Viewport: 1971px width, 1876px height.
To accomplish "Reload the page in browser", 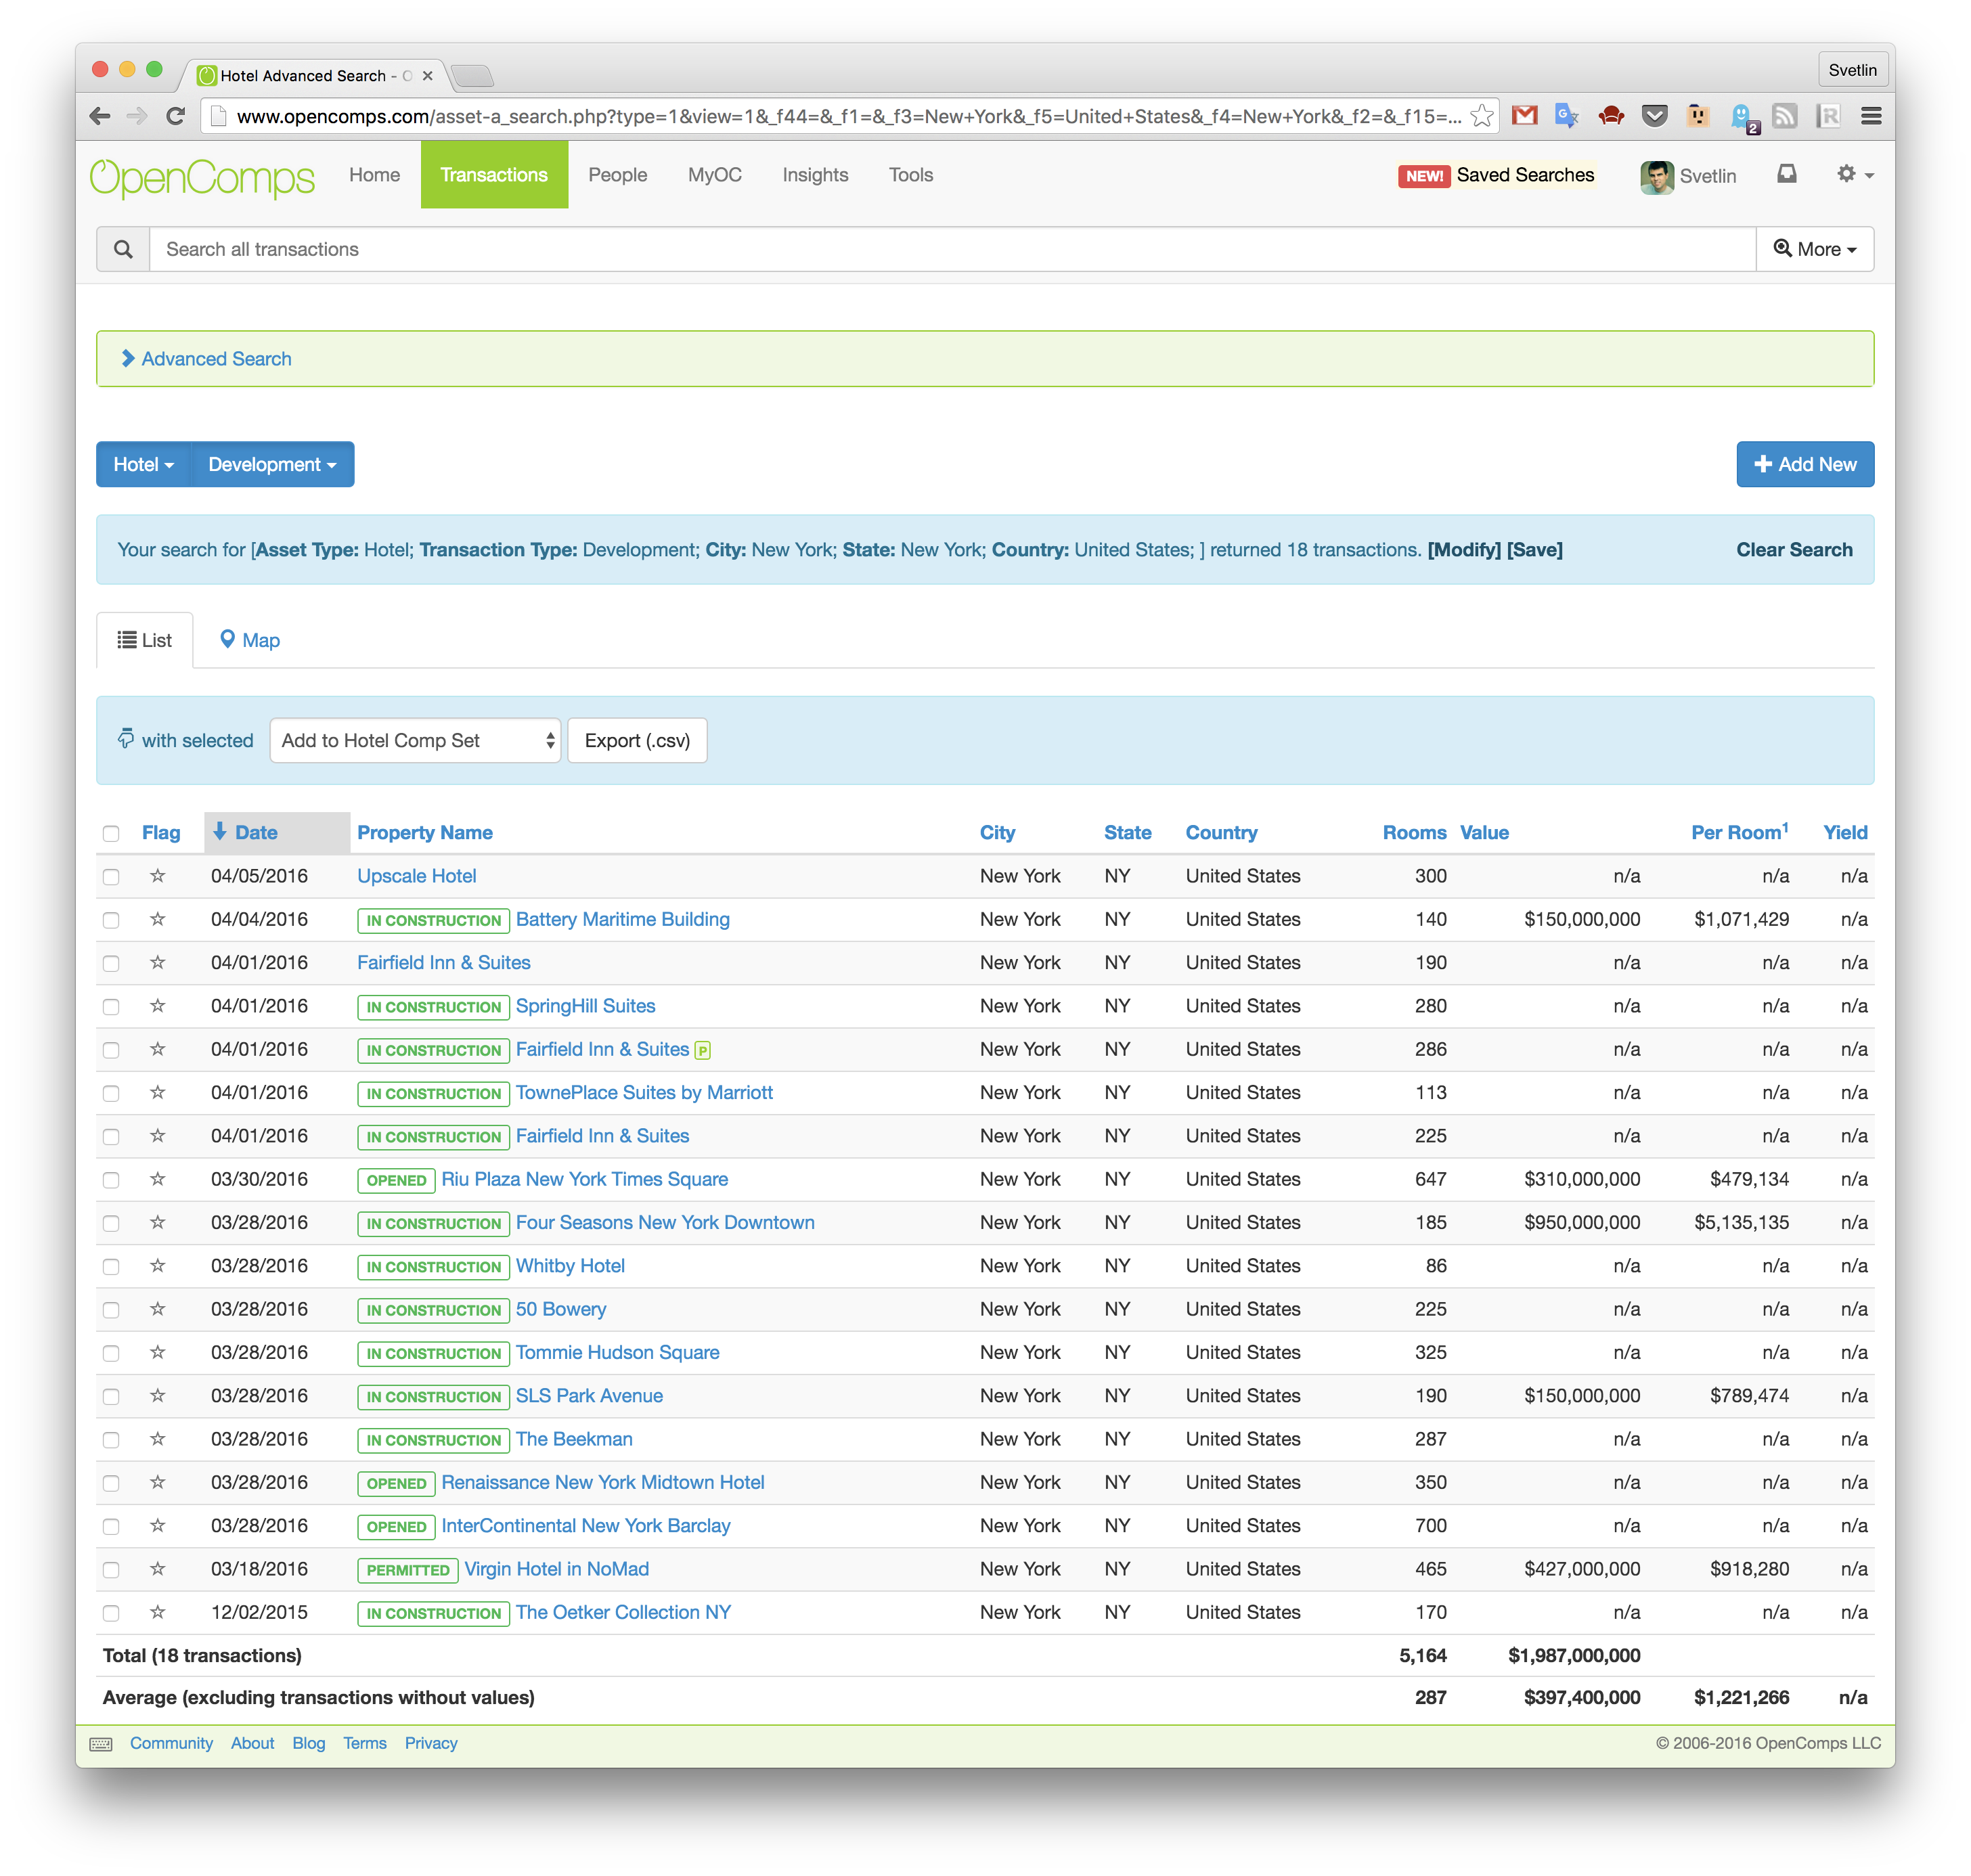I will tap(176, 116).
